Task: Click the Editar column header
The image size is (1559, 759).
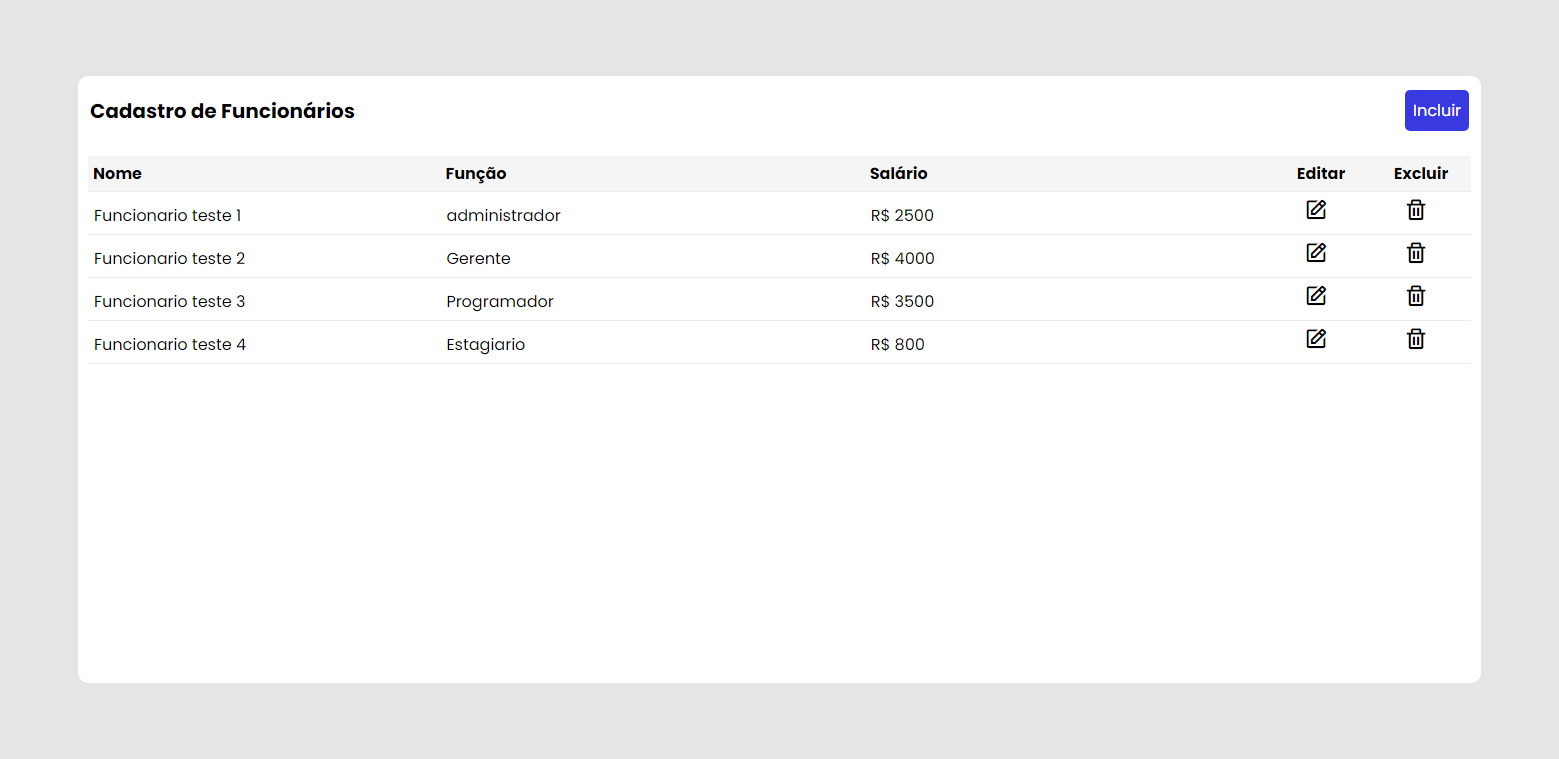Action: pos(1321,174)
